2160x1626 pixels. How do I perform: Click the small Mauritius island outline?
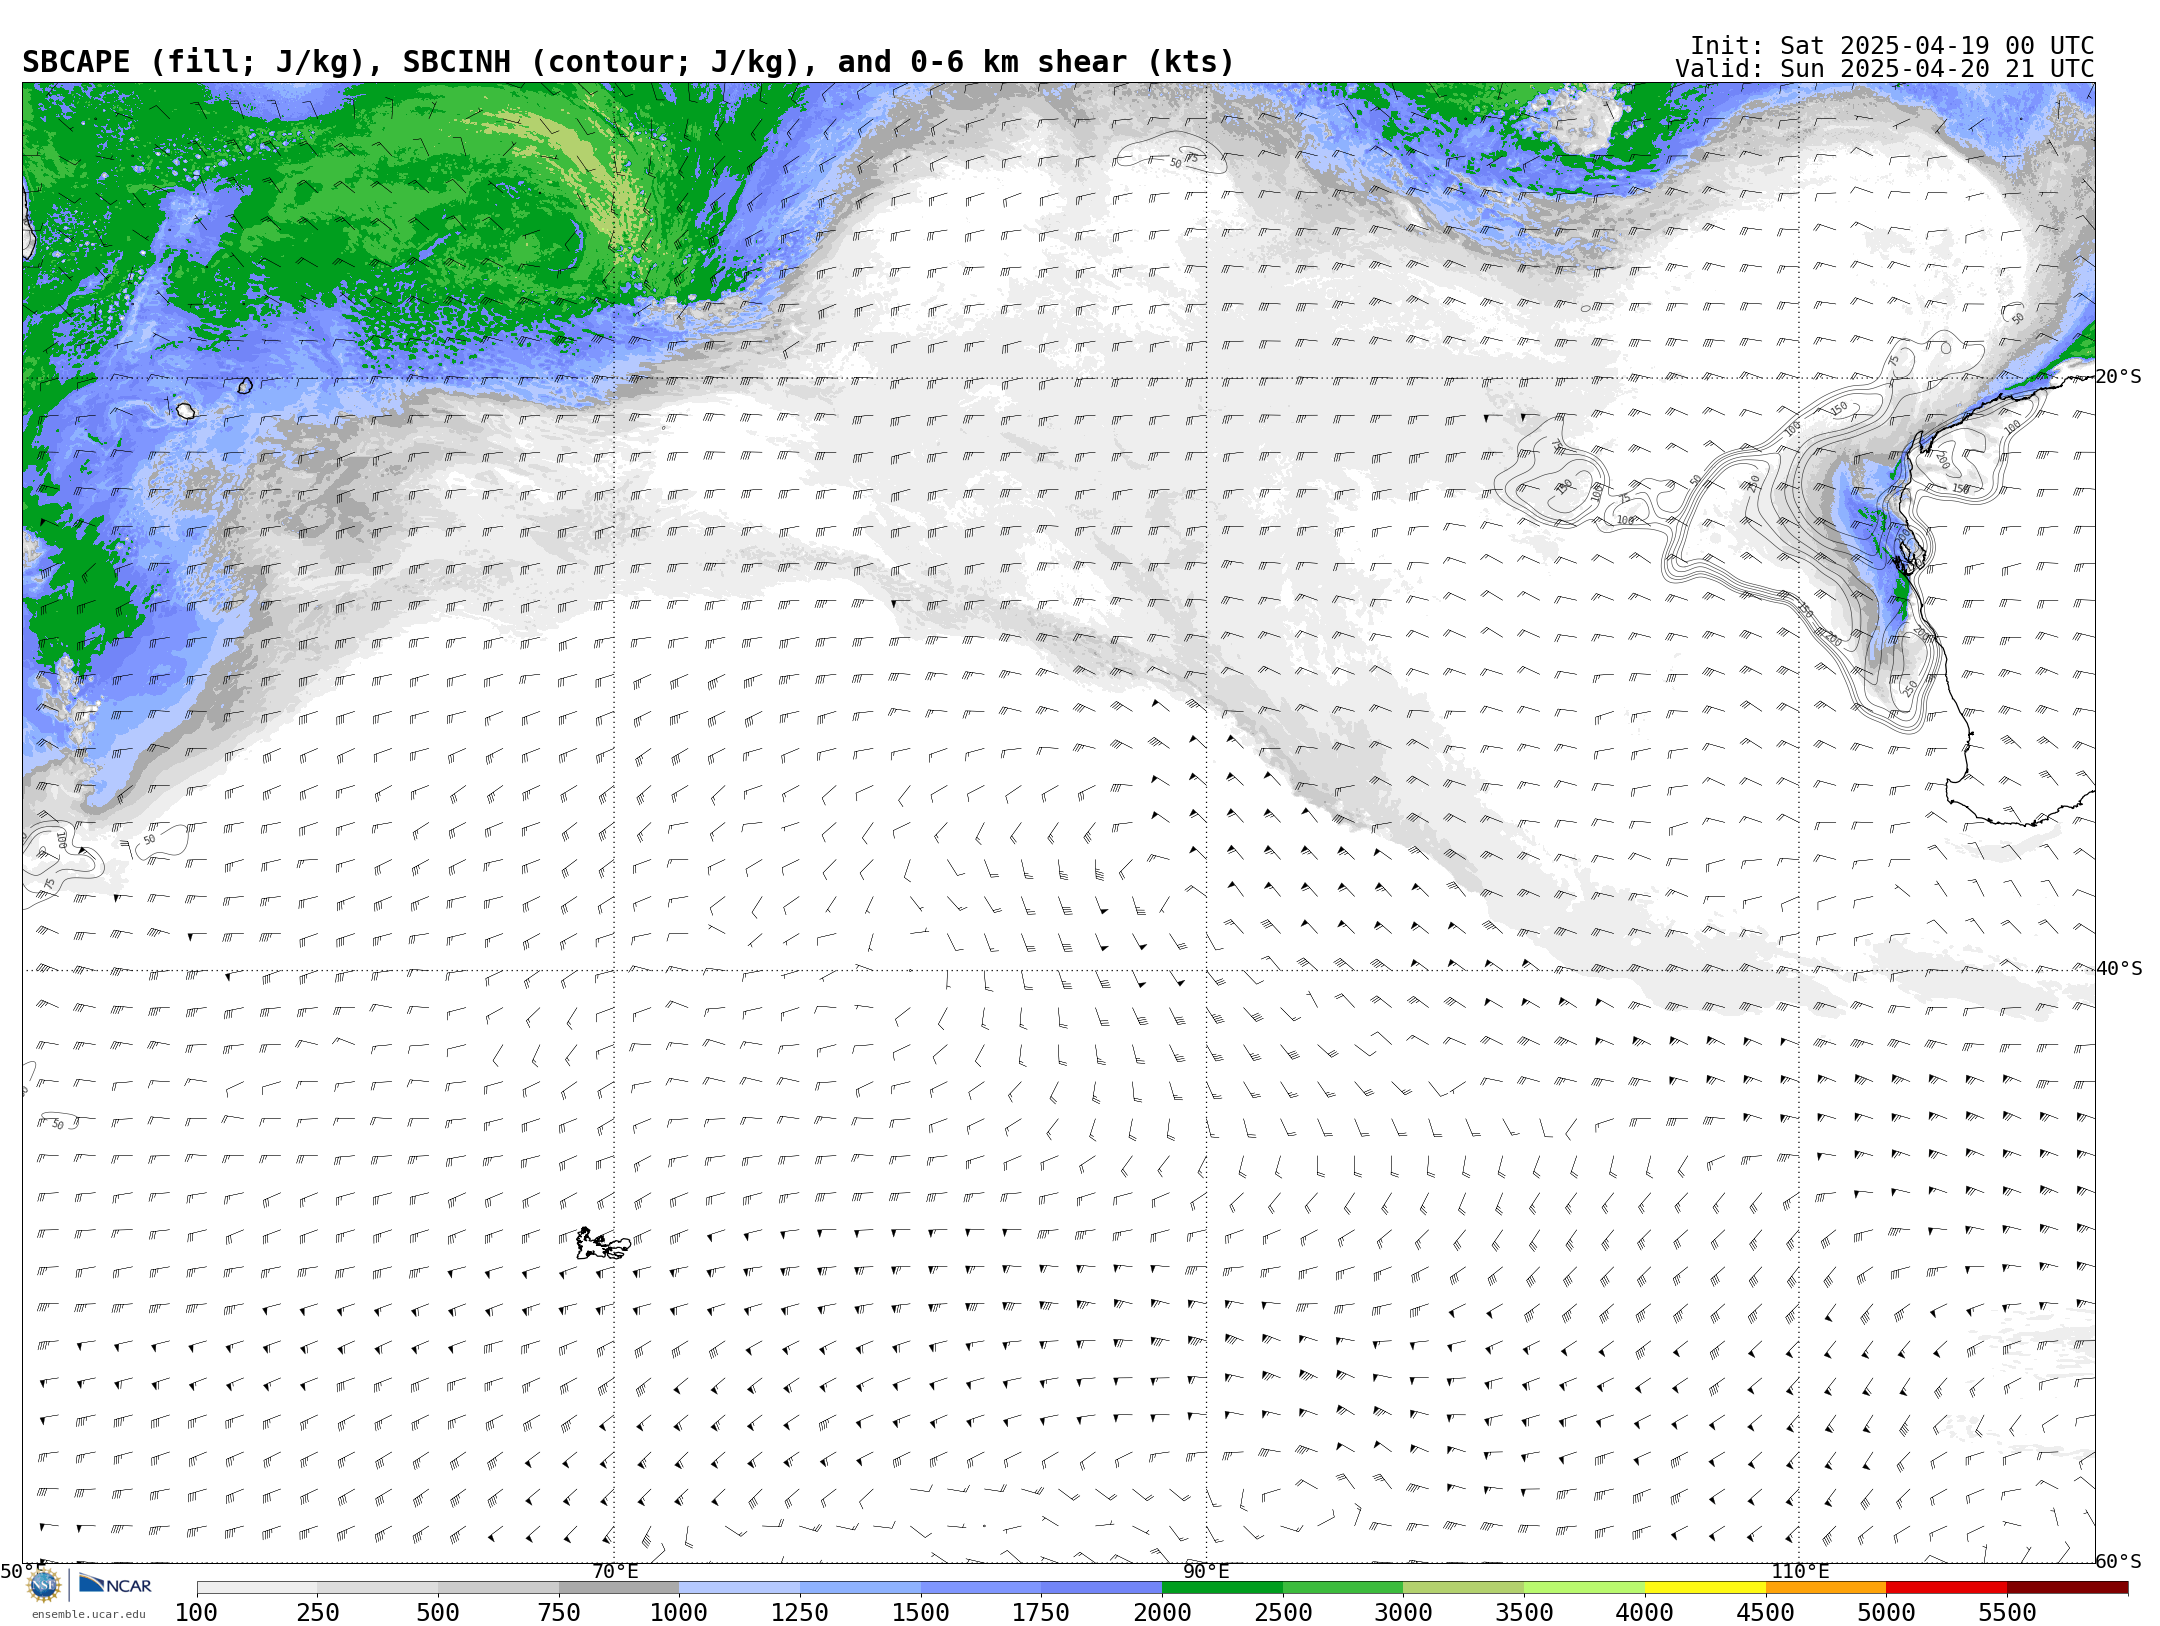click(245, 385)
